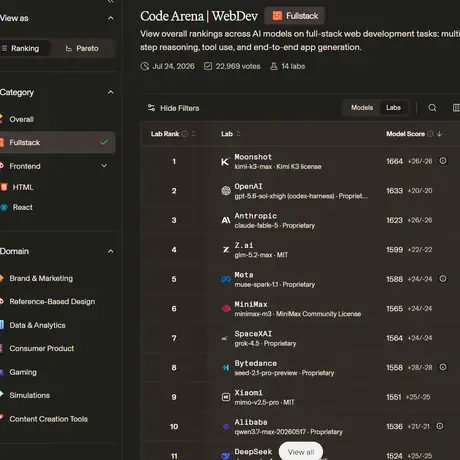Click the flask icon by 14 labs
This screenshot has height=460, width=460.
[x=273, y=66]
